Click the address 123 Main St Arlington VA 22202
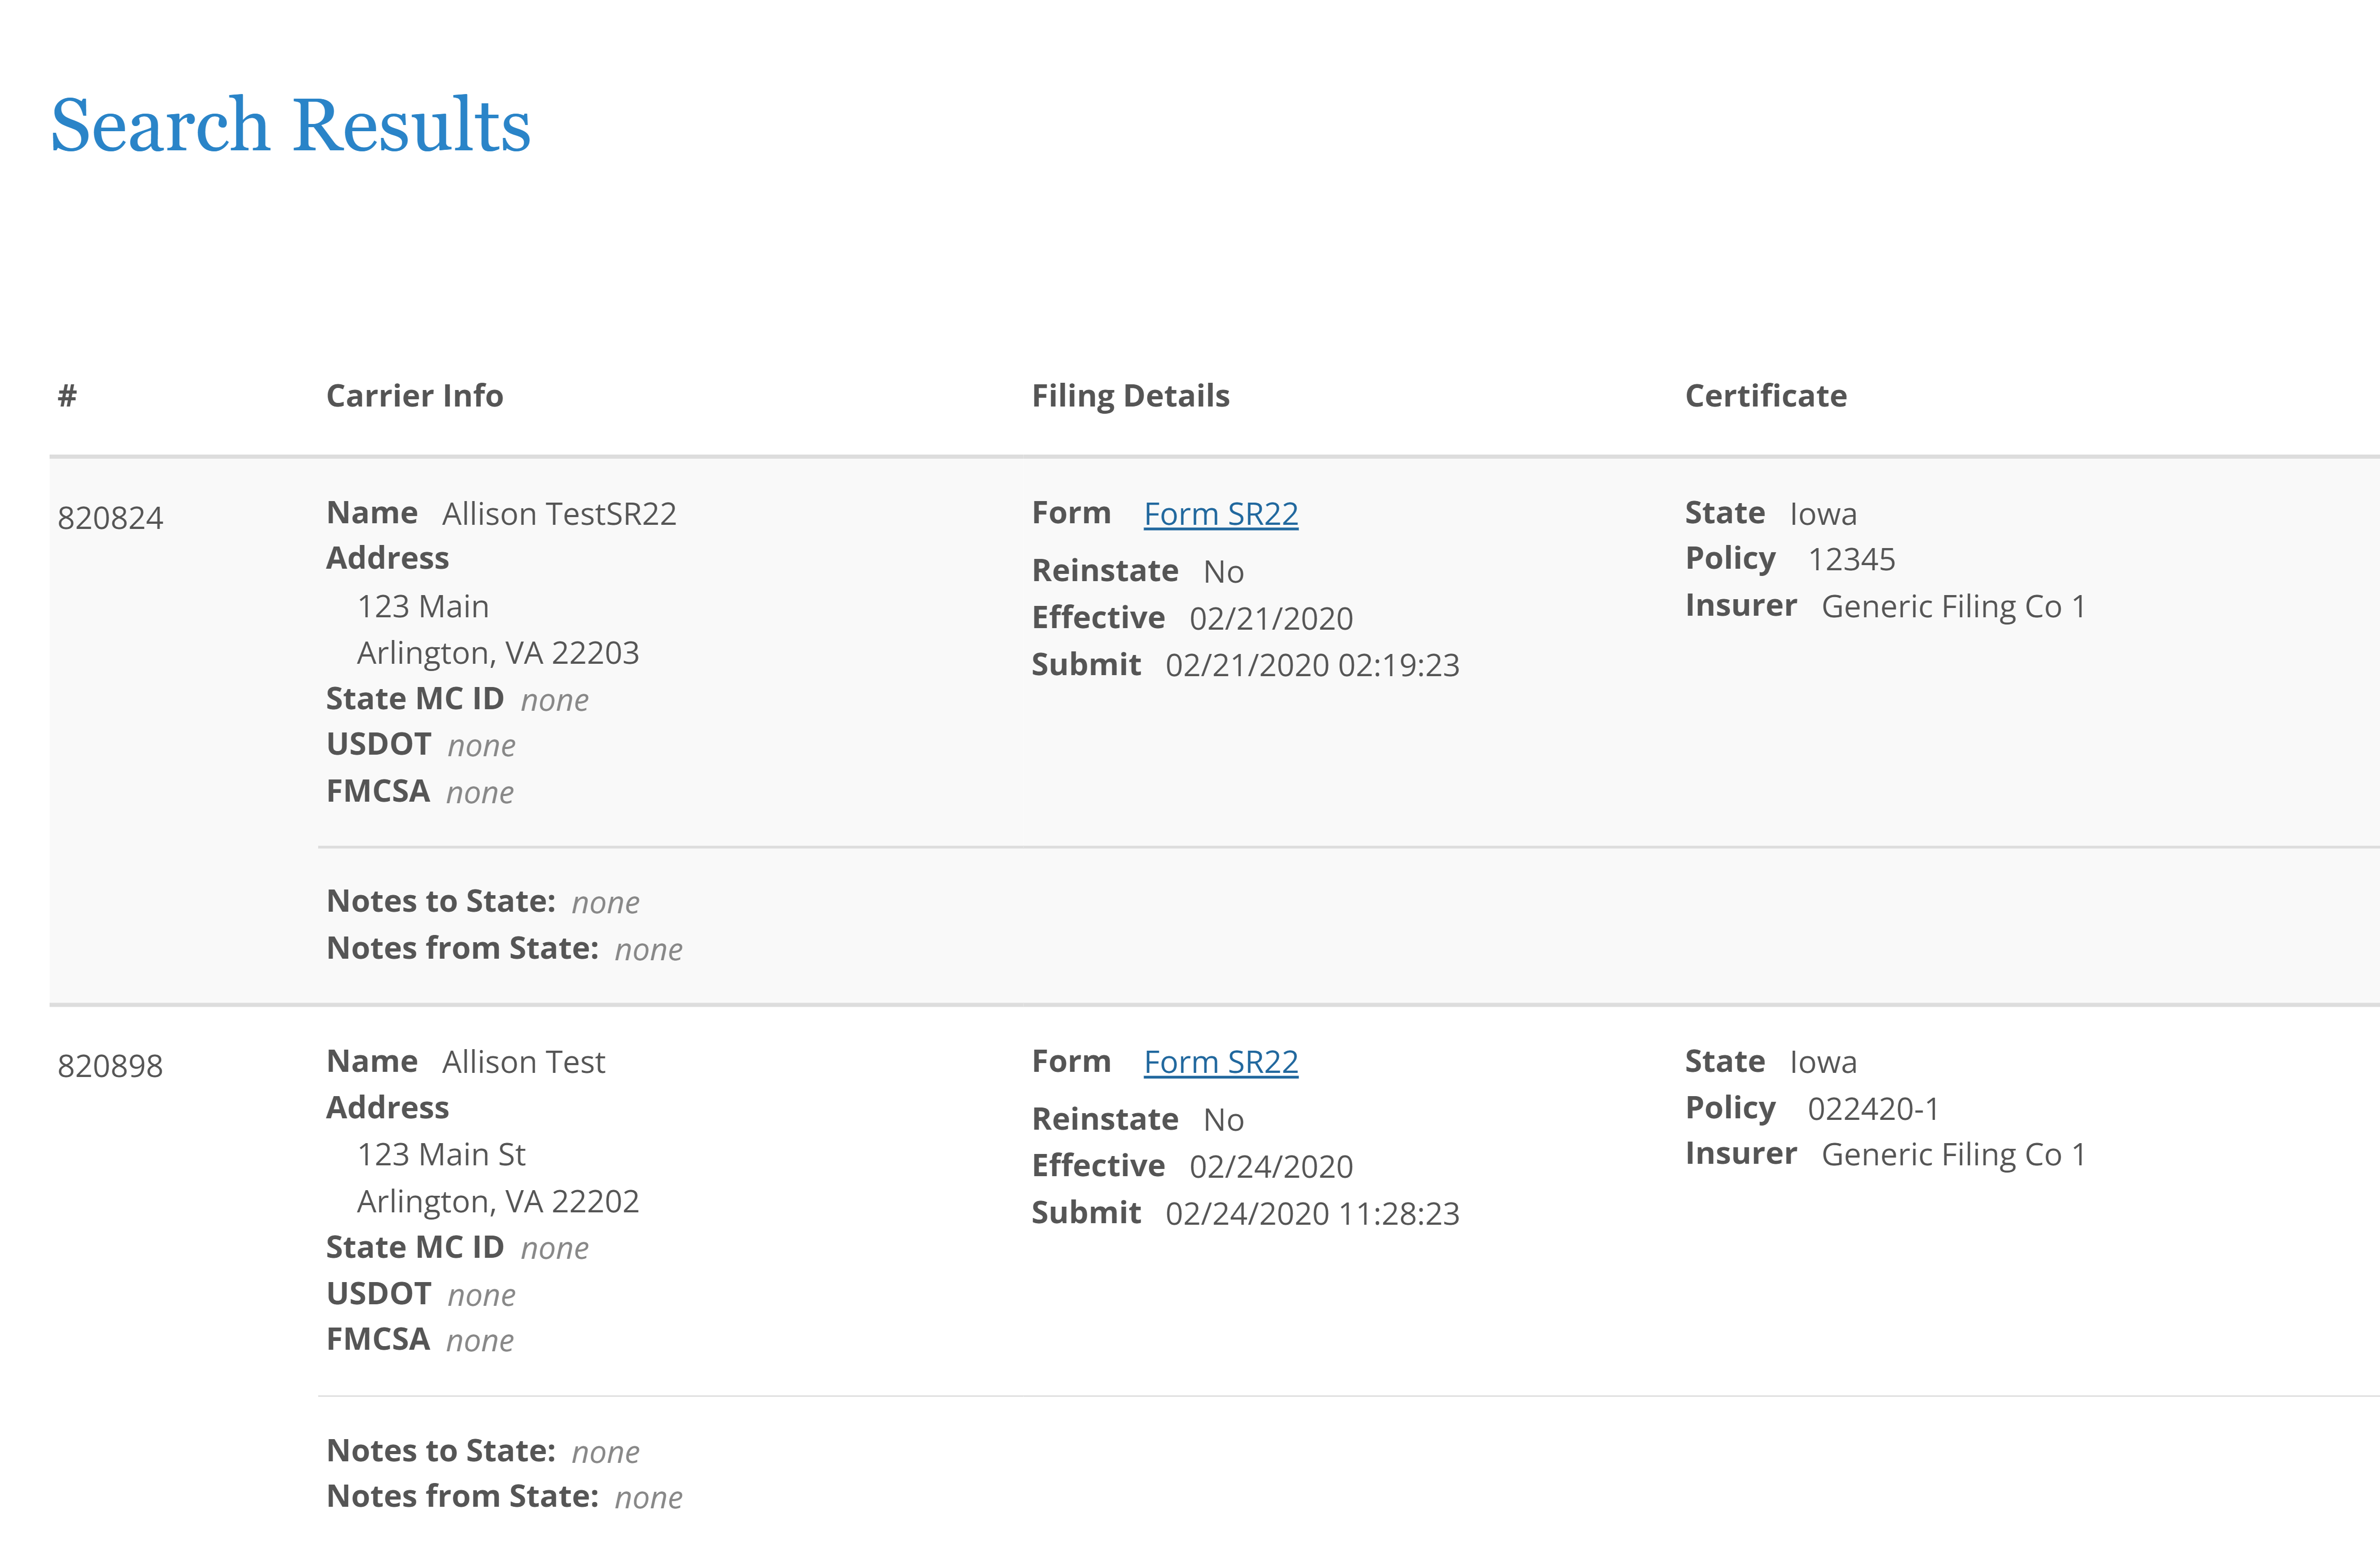Image resolution: width=2380 pixels, height=1545 pixels. 498,1177
